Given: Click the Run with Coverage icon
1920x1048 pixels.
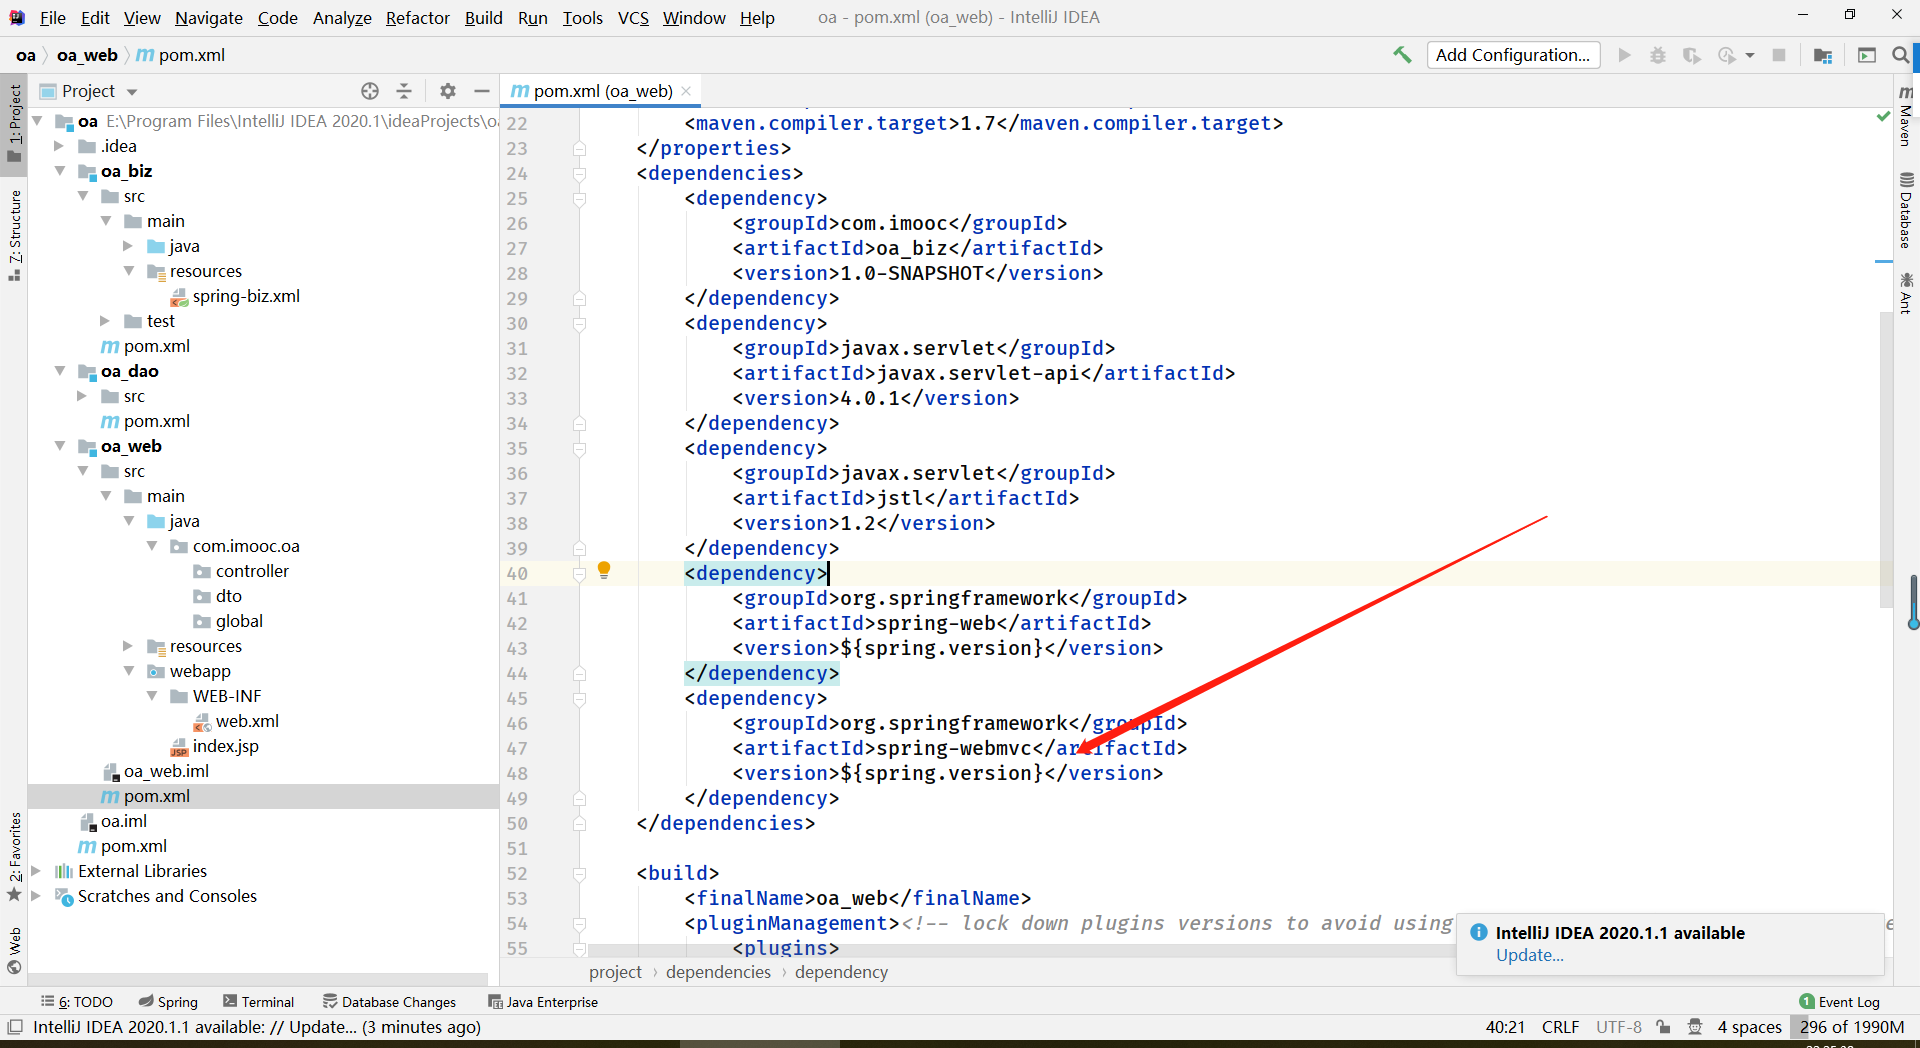Looking at the screenshot, I should [x=1692, y=55].
